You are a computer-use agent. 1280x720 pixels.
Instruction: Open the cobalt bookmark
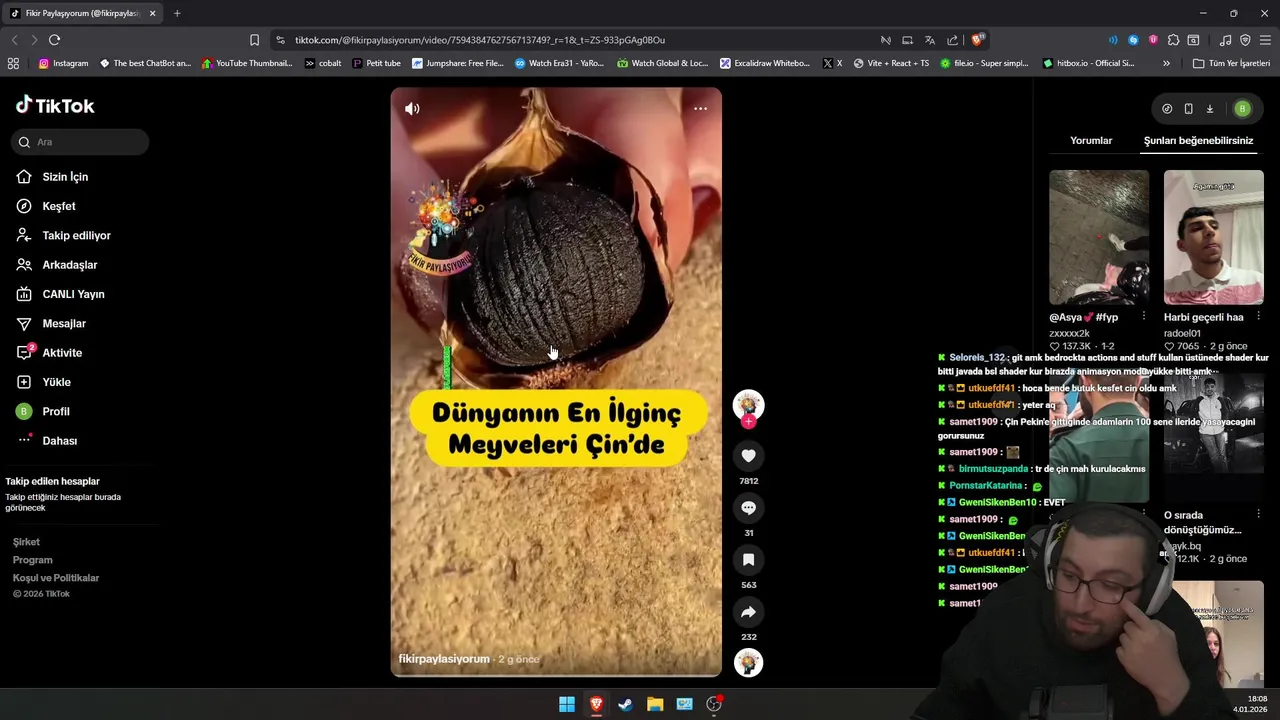(x=323, y=63)
